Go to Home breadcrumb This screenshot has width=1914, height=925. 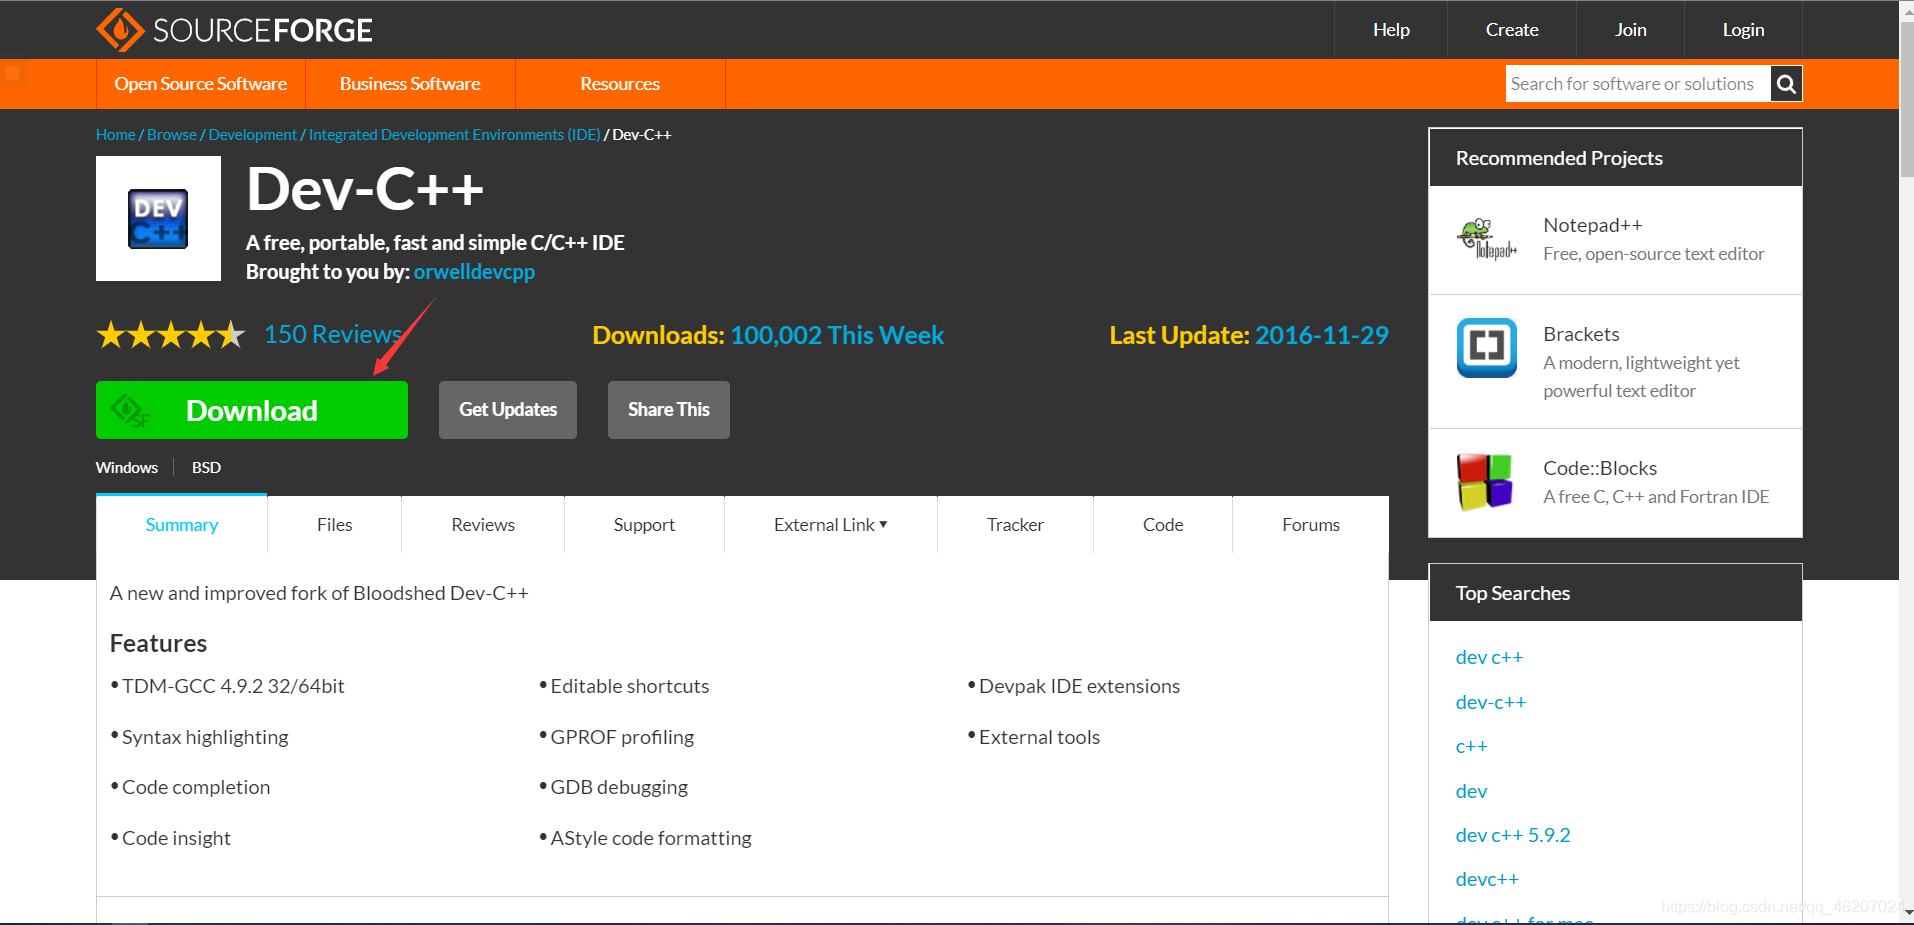point(116,135)
